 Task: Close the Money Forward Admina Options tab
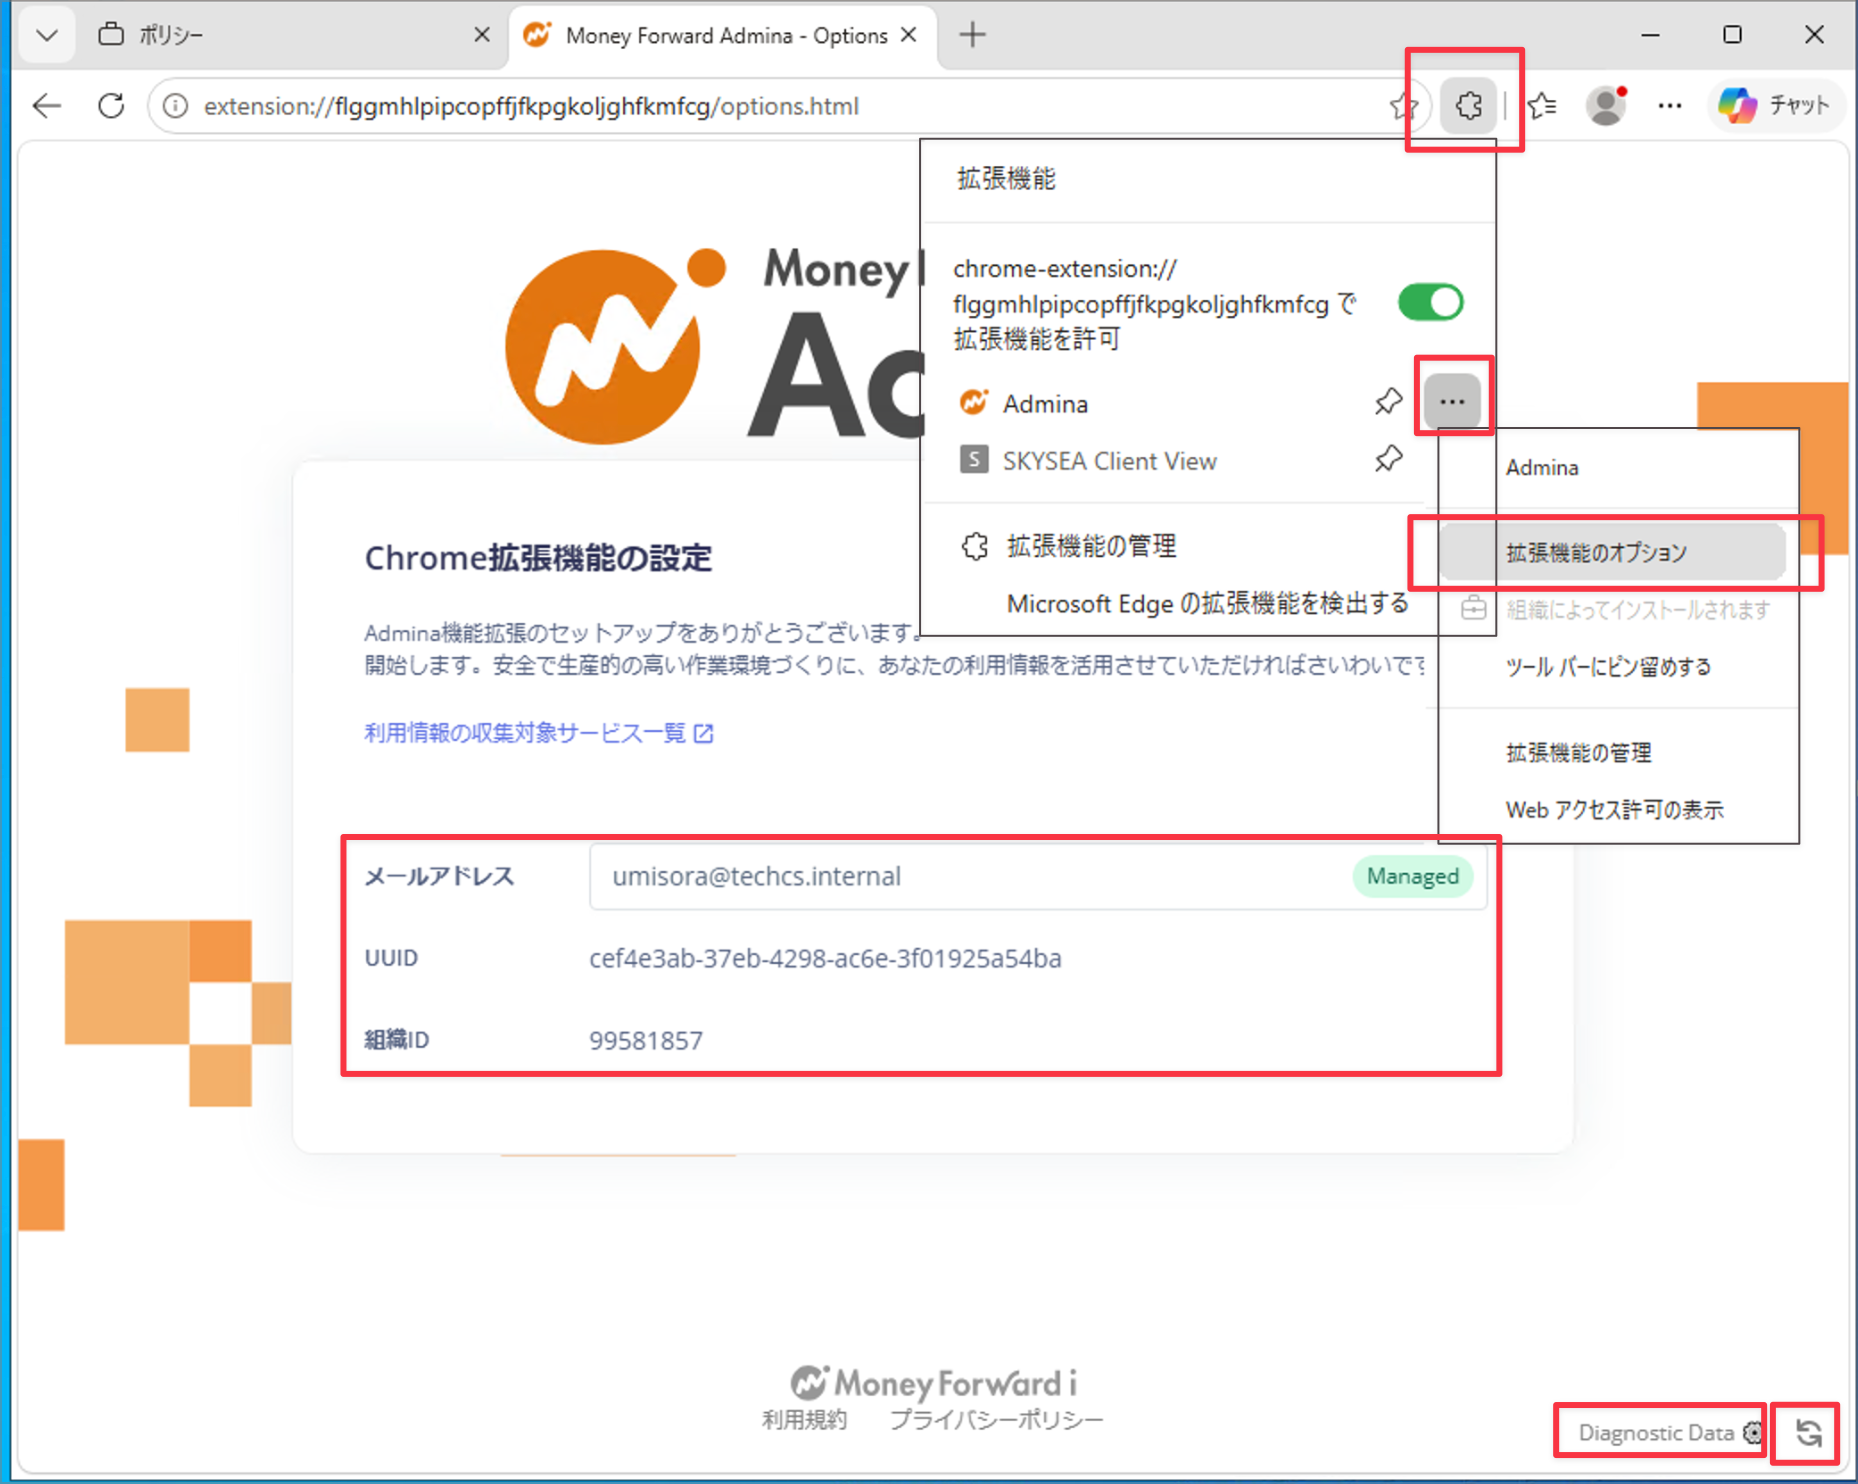(909, 35)
